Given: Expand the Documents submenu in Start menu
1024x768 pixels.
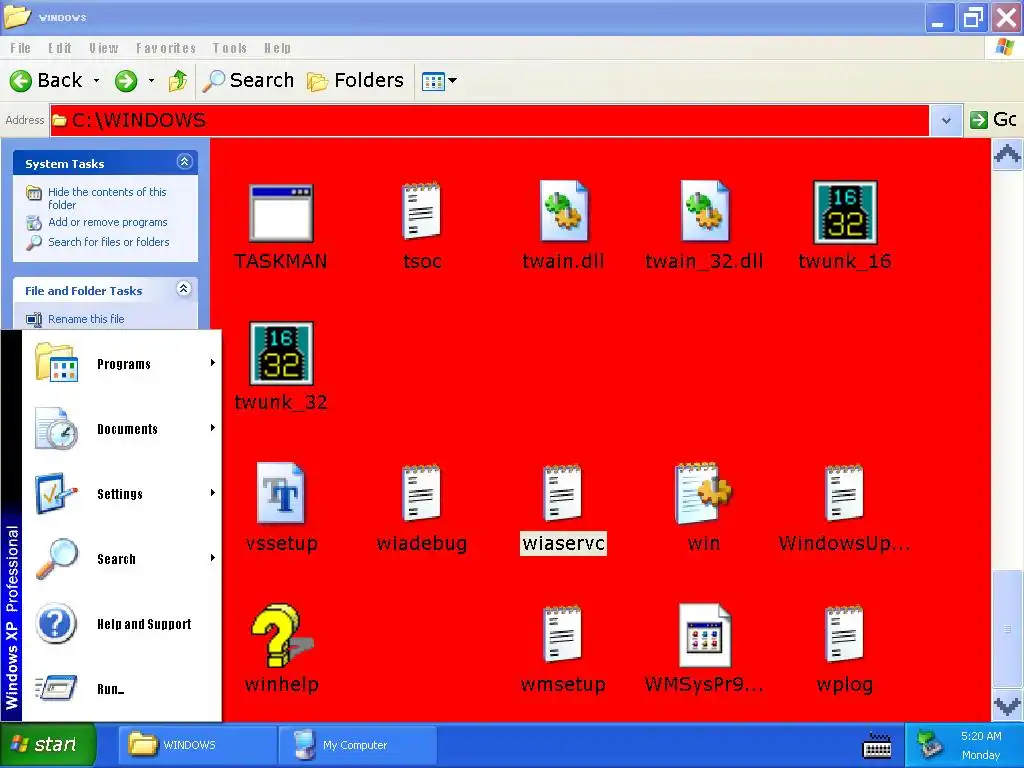Looking at the screenshot, I should [x=122, y=428].
